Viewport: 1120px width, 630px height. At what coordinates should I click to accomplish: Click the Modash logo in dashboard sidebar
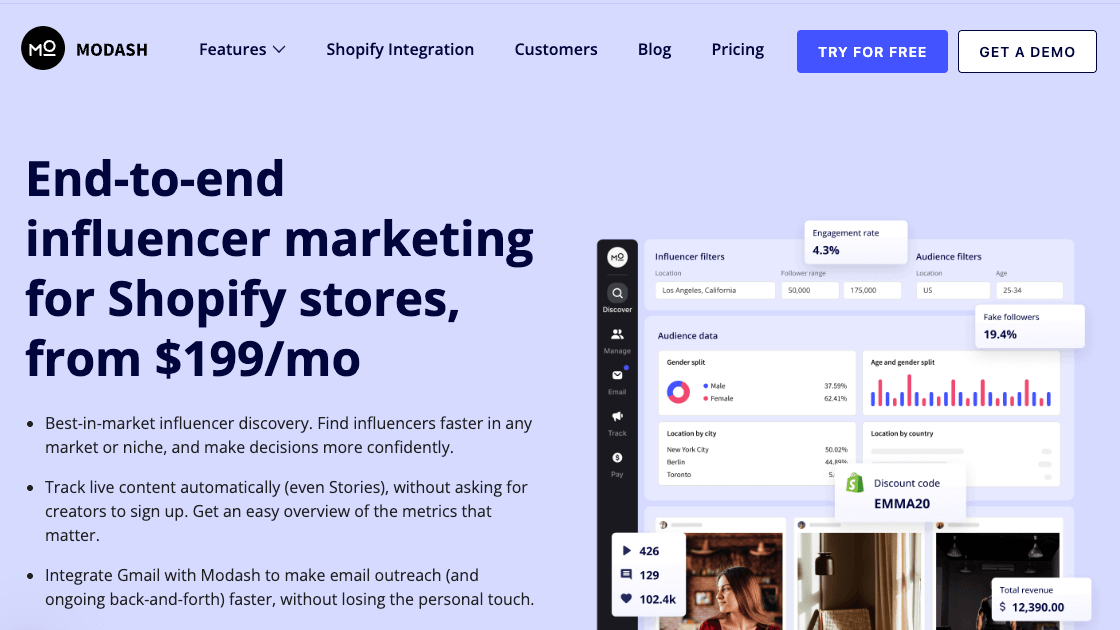(x=617, y=256)
